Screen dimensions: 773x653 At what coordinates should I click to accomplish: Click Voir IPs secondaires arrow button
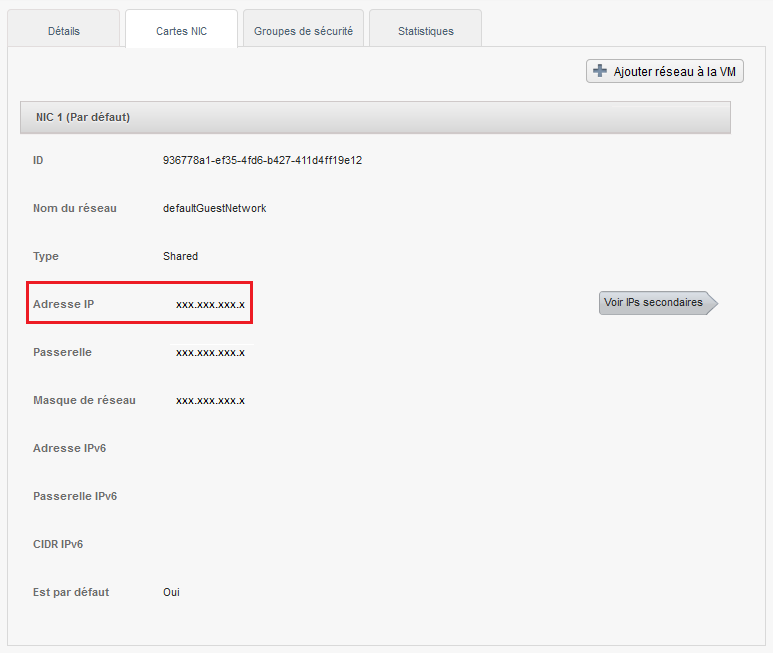coord(657,303)
